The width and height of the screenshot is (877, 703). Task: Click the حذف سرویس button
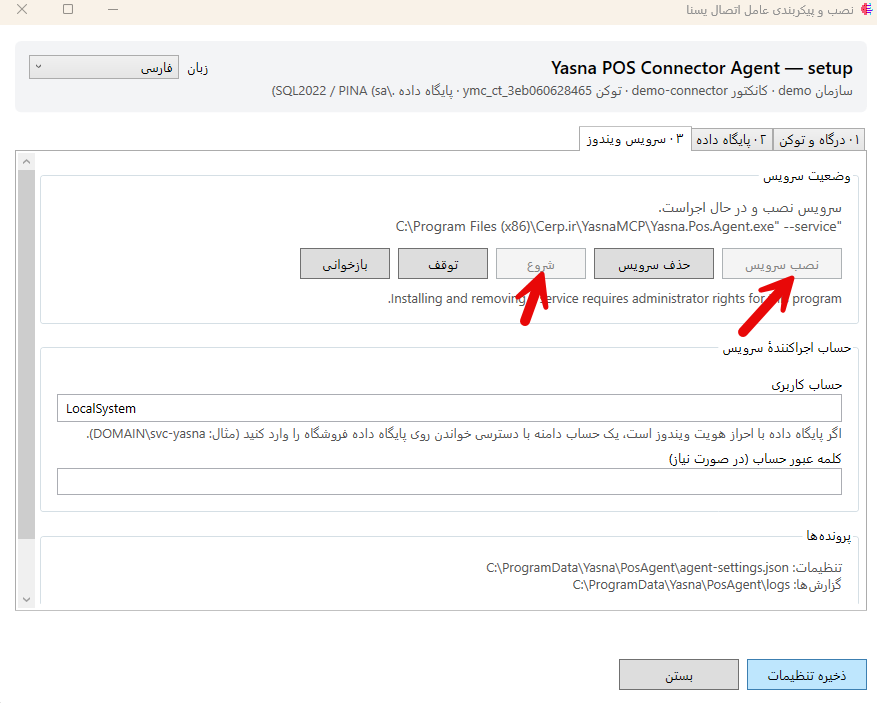pos(653,264)
